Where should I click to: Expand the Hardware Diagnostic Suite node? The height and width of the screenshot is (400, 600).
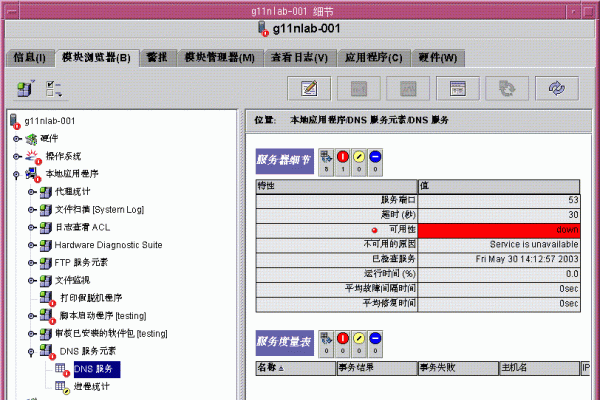point(32,245)
